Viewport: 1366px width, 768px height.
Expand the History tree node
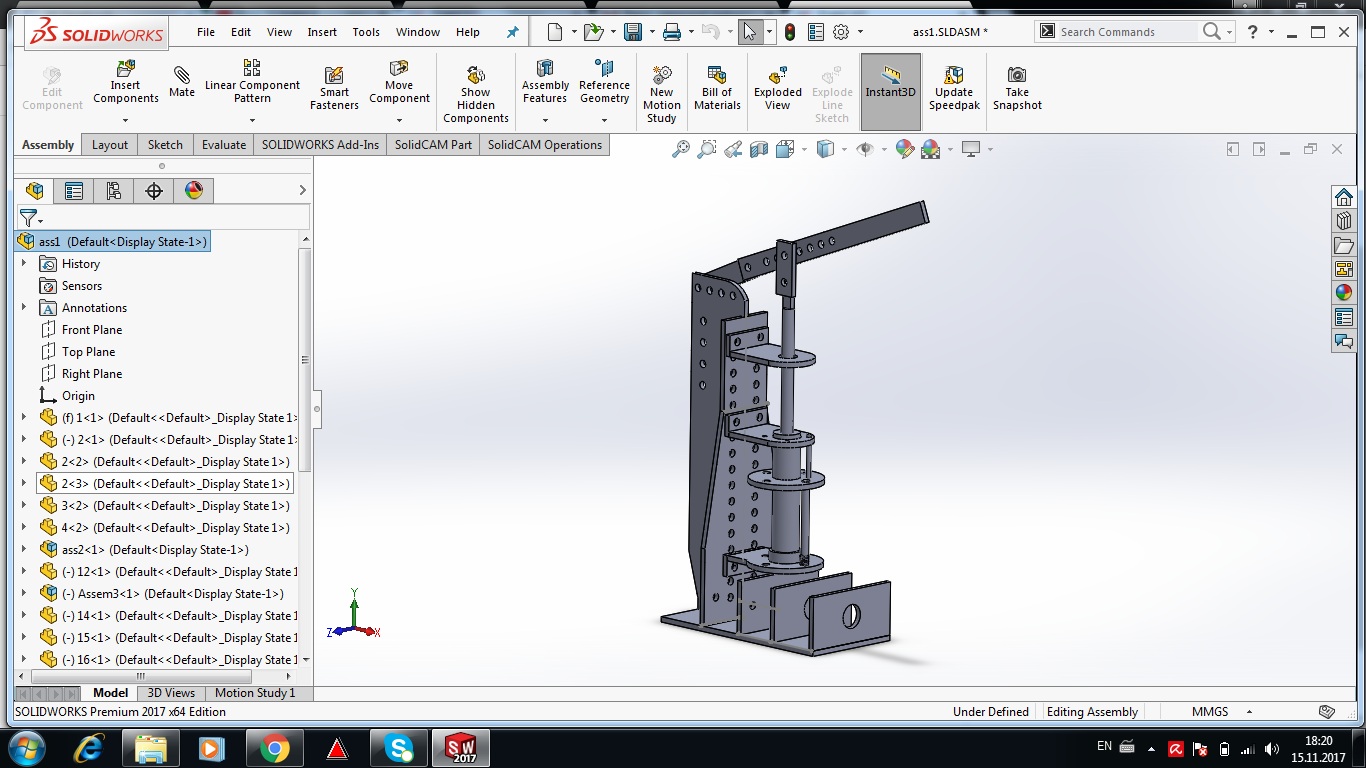tap(24, 264)
